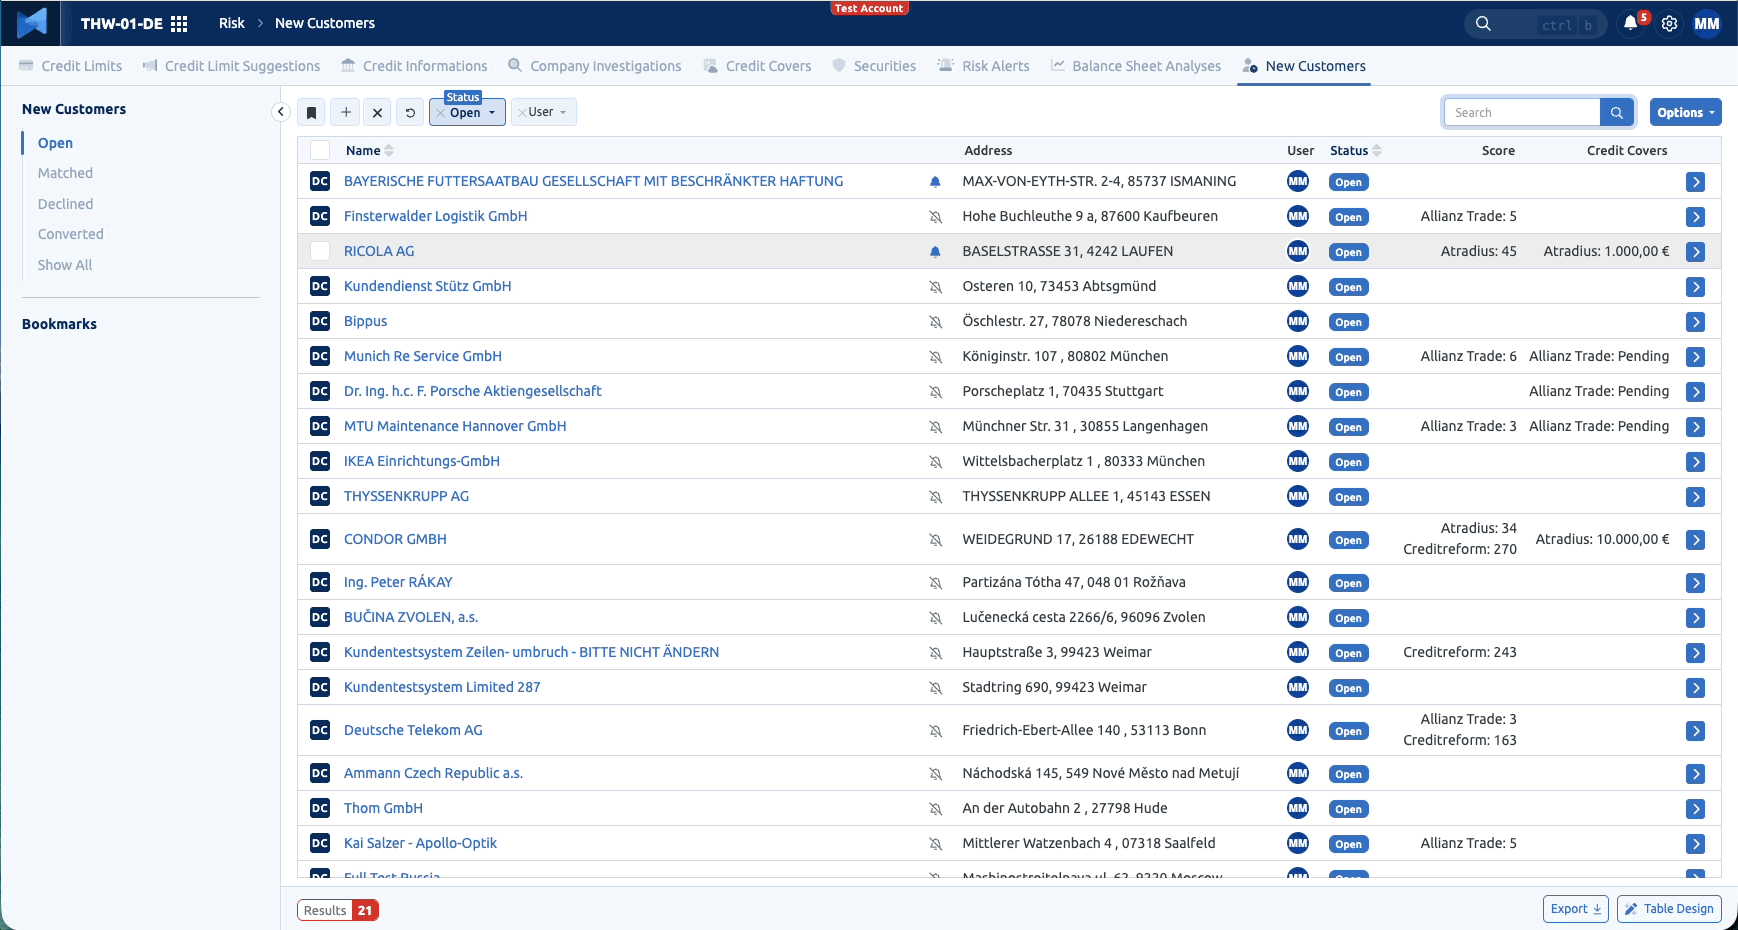Open Table Design
Image resolution: width=1738 pixels, height=930 pixels.
tap(1669, 909)
